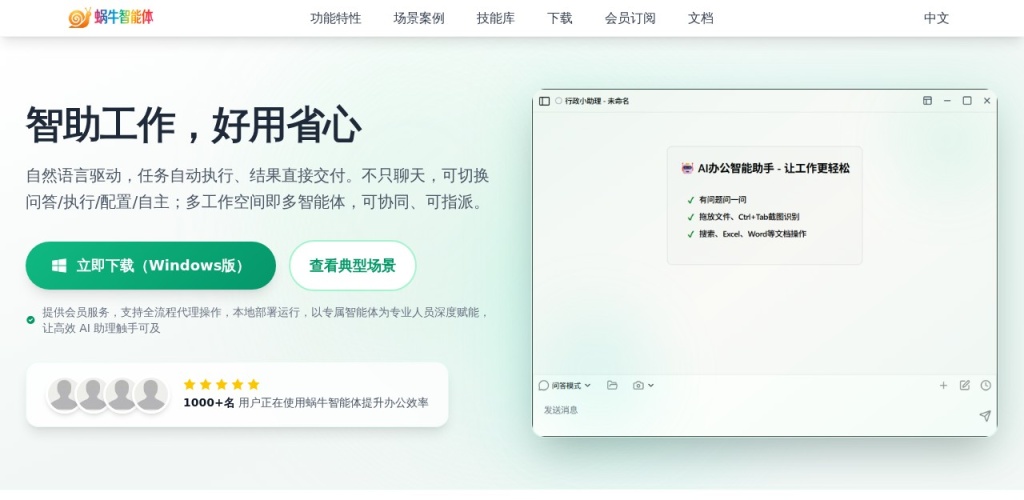Click the layout icon in app title bar
The width and height of the screenshot is (1024, 500).
coord(927,101)
